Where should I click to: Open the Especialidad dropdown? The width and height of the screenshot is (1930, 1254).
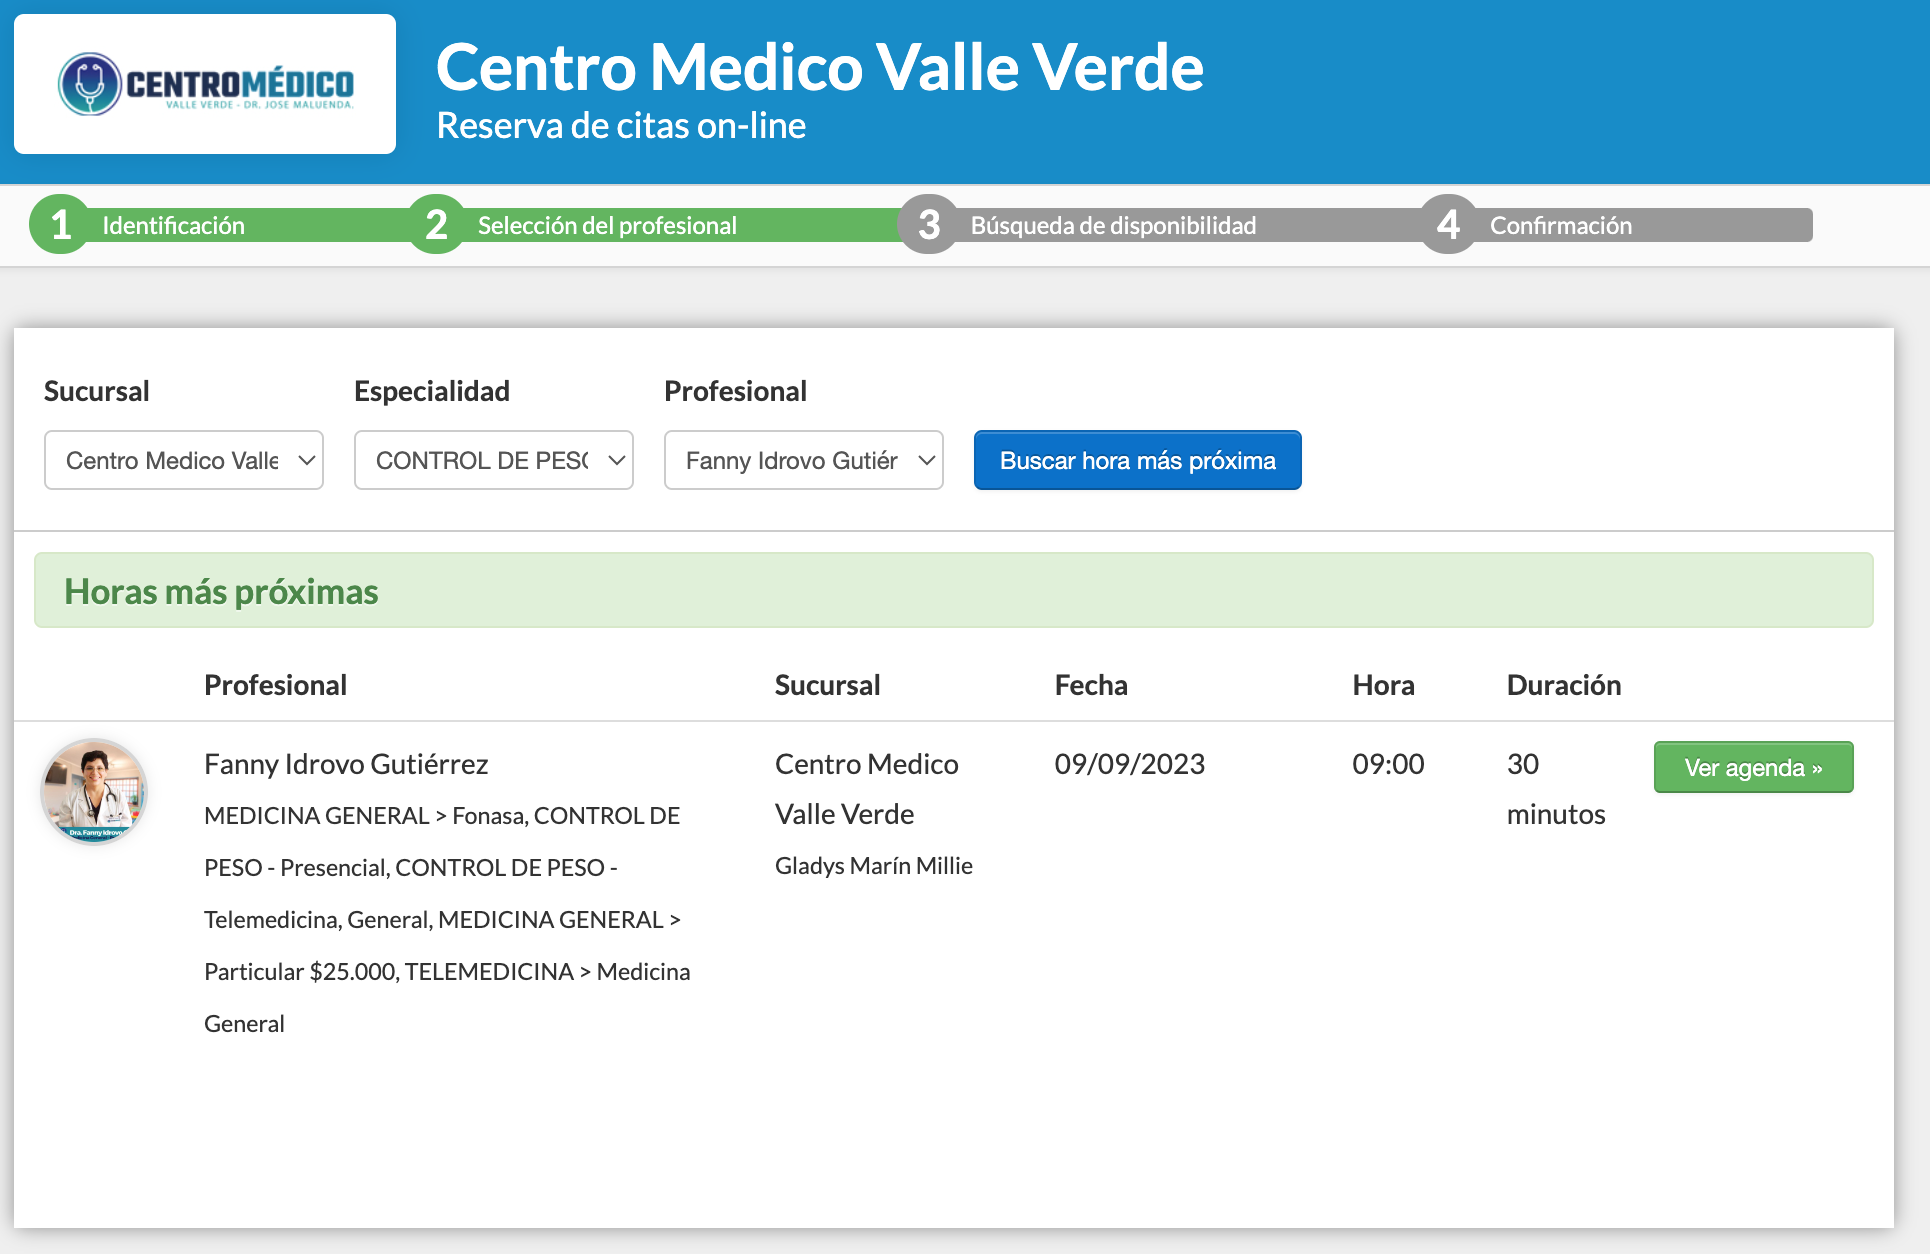pos(494,460)
